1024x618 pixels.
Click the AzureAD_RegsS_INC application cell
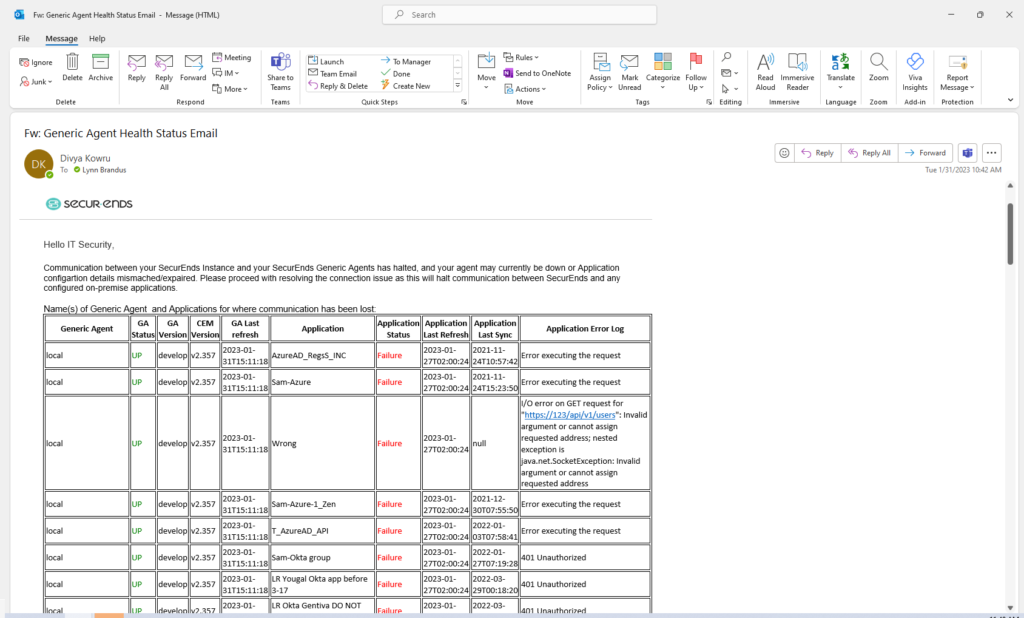323,355
